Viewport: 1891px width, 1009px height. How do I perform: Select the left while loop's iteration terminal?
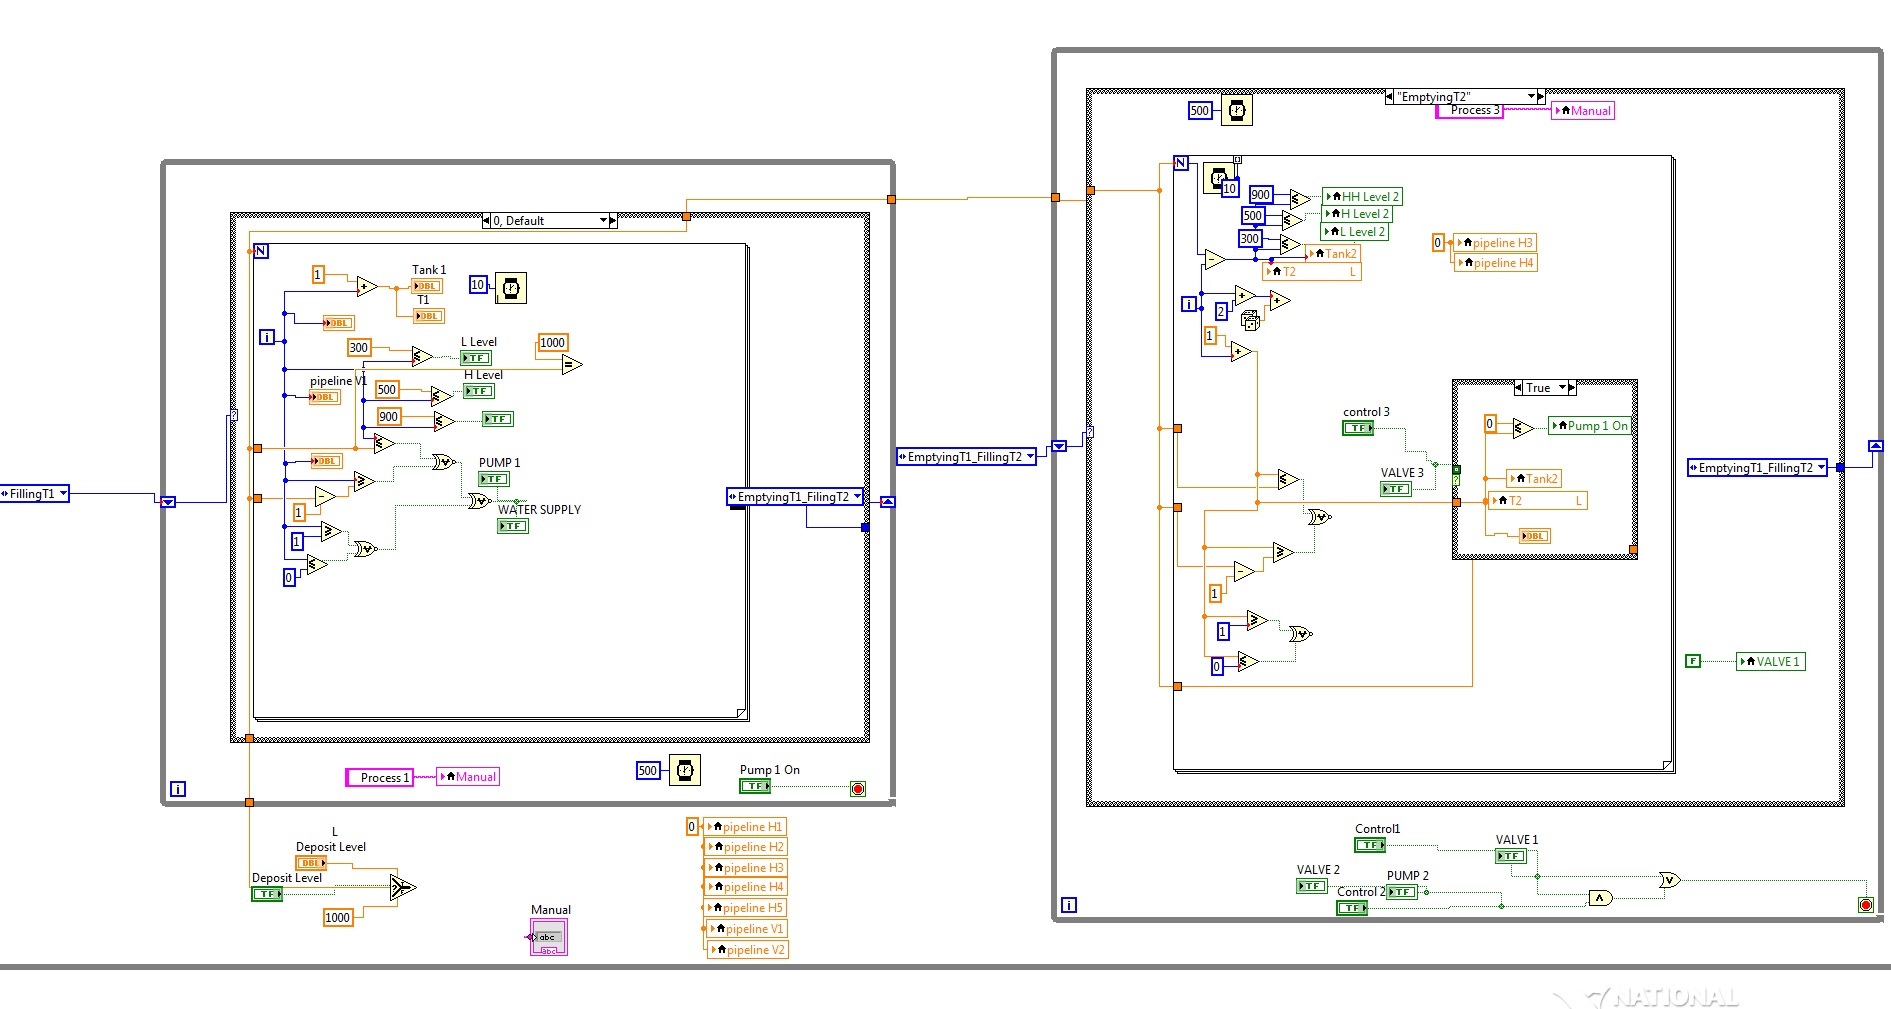(x=178, y=789)
